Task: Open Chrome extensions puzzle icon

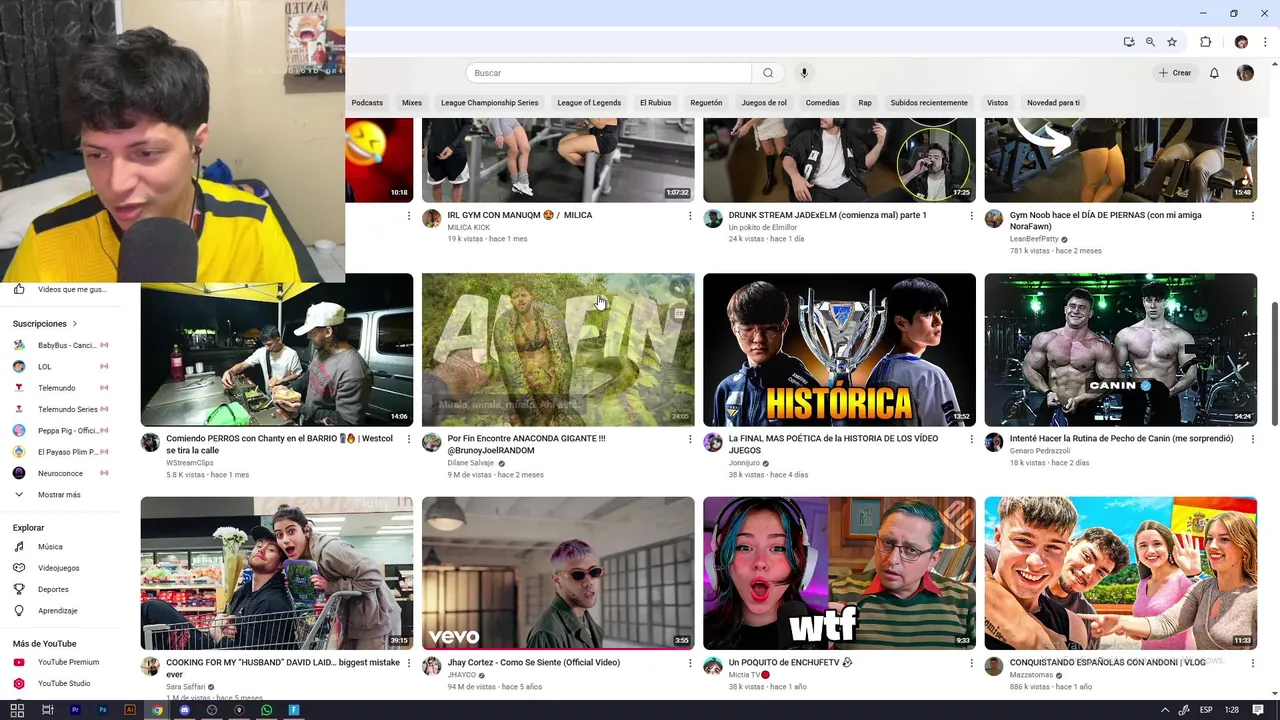Action: pyautogui.click(x=1205, y=42)
